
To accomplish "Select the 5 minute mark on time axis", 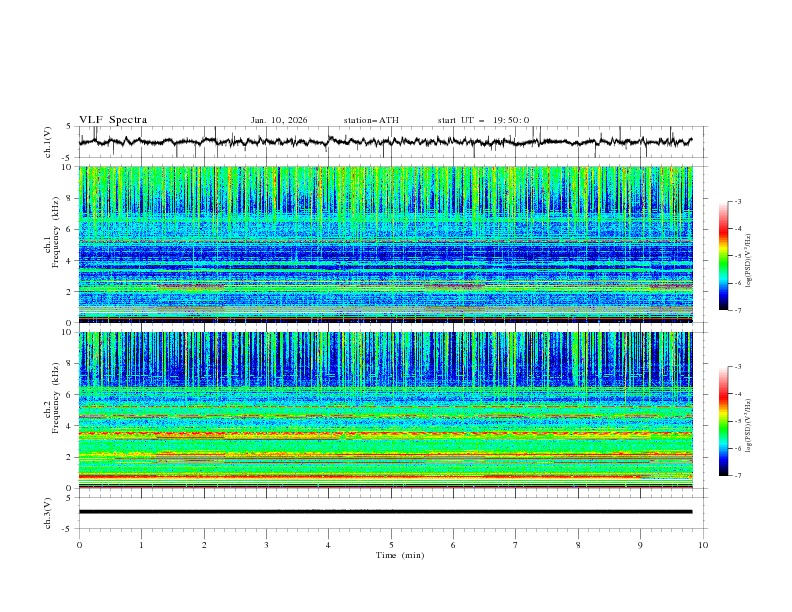I will coord(391,544).
